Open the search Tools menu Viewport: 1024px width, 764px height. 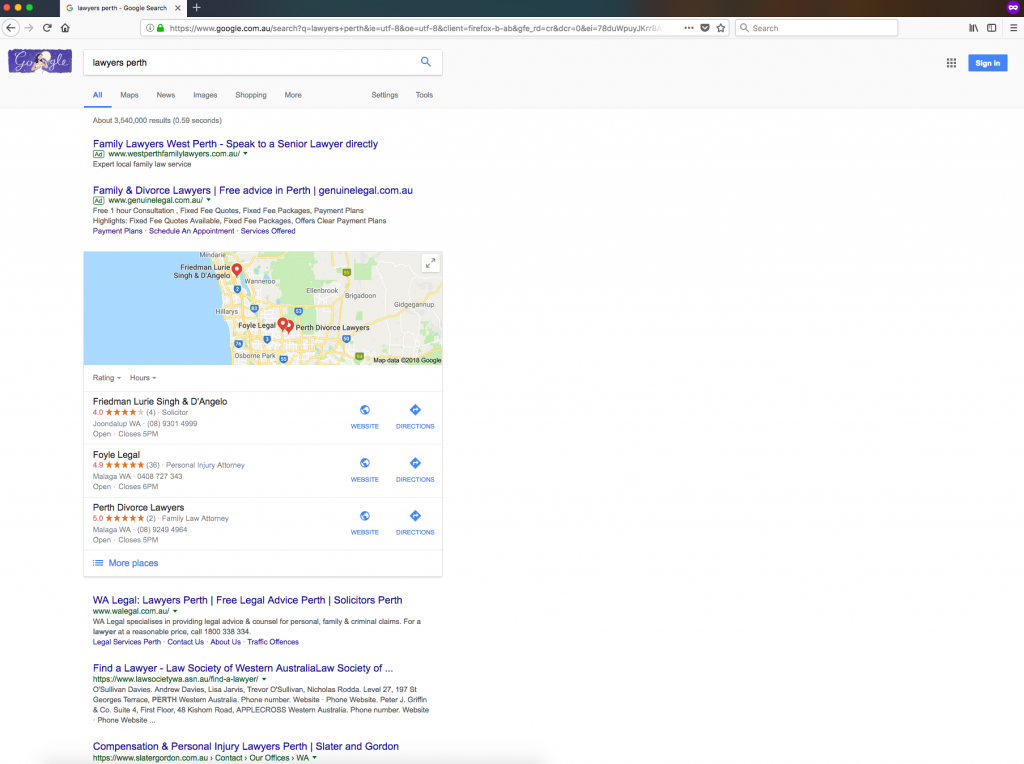[424, 95]
